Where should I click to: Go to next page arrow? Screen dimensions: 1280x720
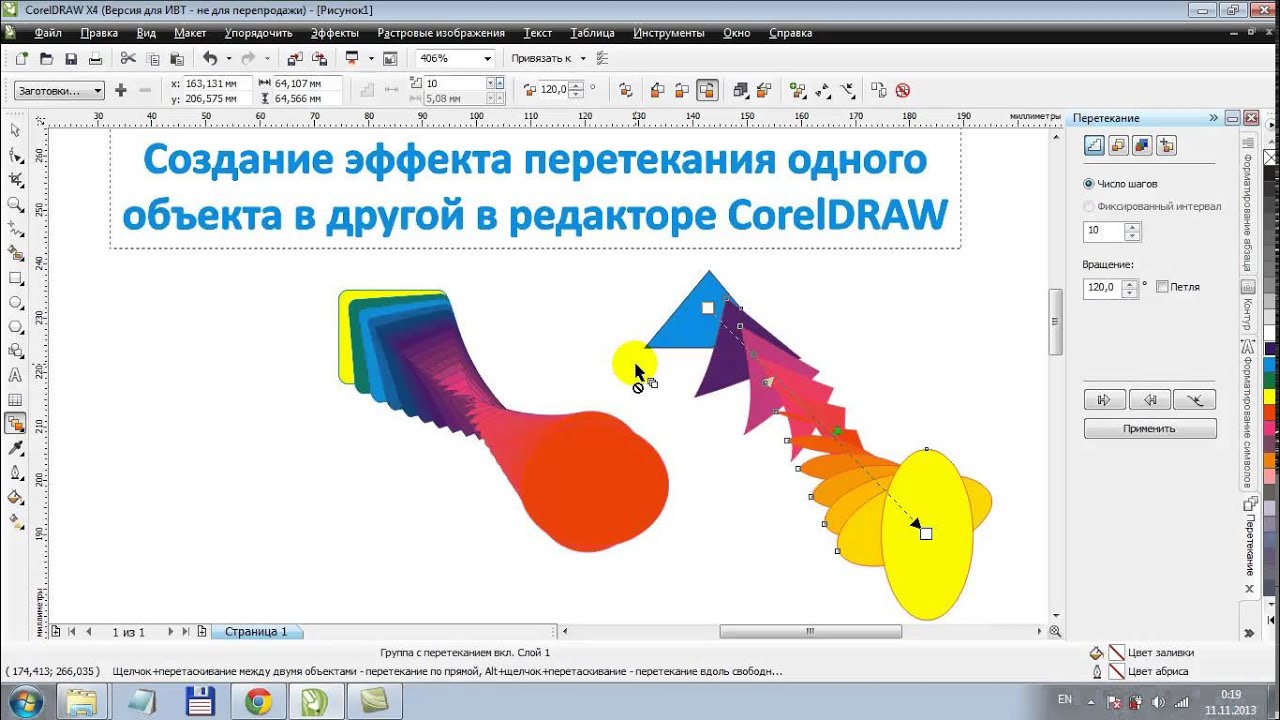tap(171, 632)
